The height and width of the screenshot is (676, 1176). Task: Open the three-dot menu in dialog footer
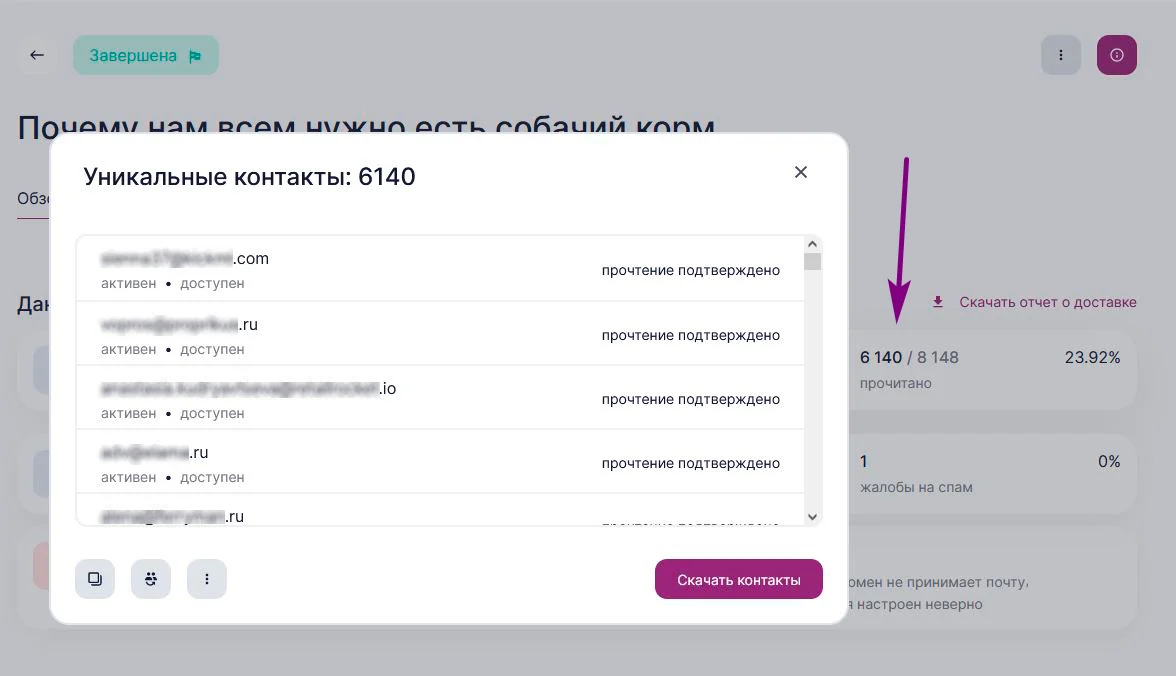207,579
